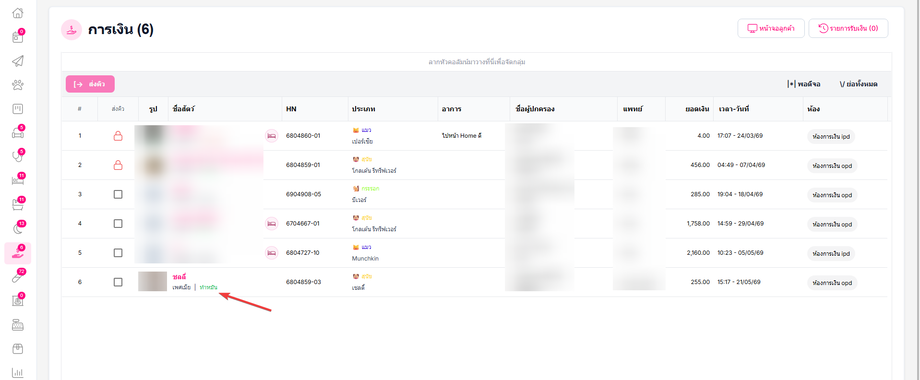Click the พอดีจอ fit-to-screen option
This screenshot has height=380, width=920.
pyautogui.click(x=803, y=84)
